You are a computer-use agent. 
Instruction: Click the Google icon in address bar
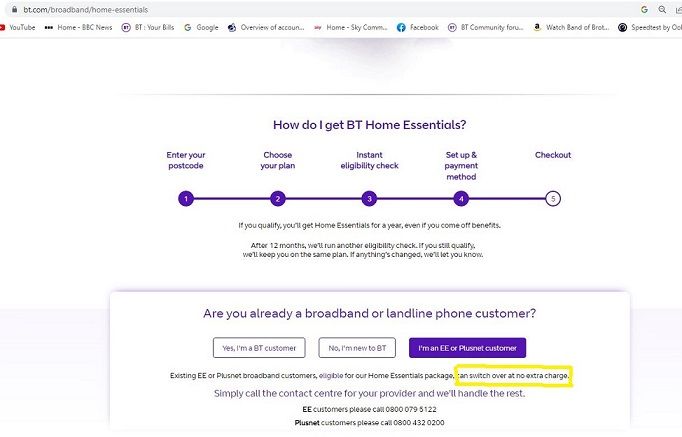(644, 9)
